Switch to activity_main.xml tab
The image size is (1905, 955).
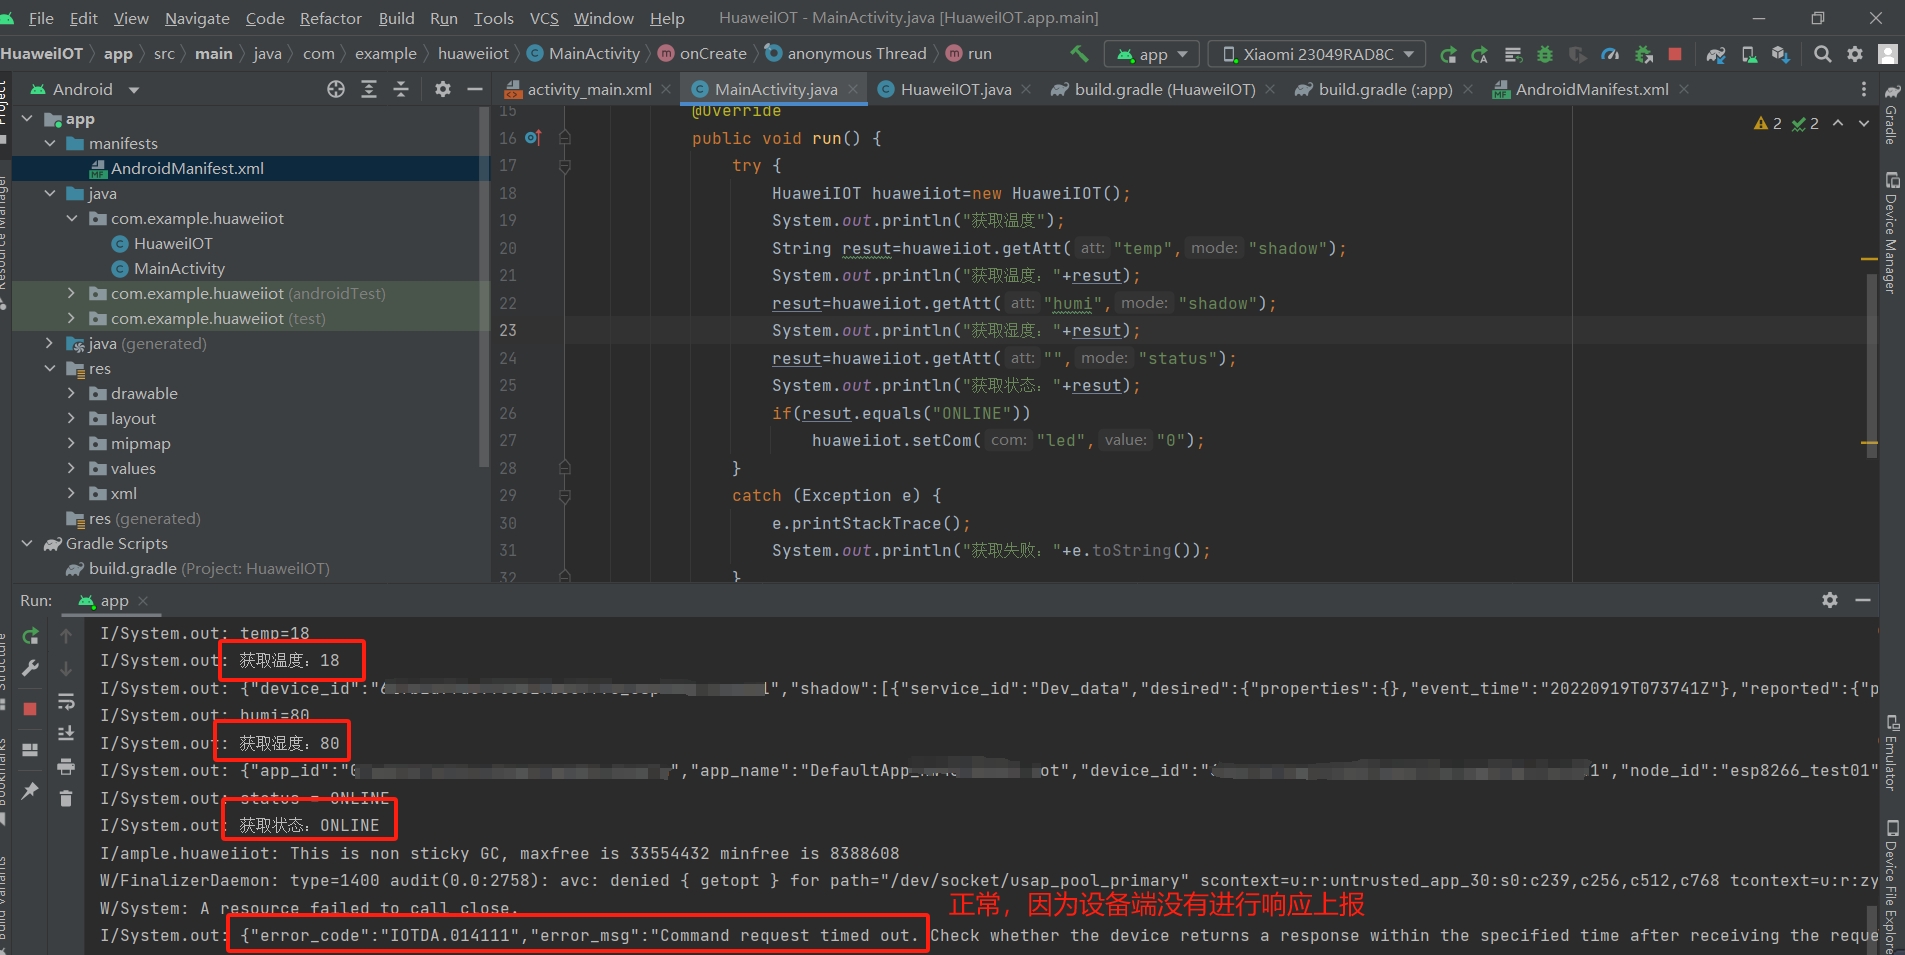coord(589,89)
